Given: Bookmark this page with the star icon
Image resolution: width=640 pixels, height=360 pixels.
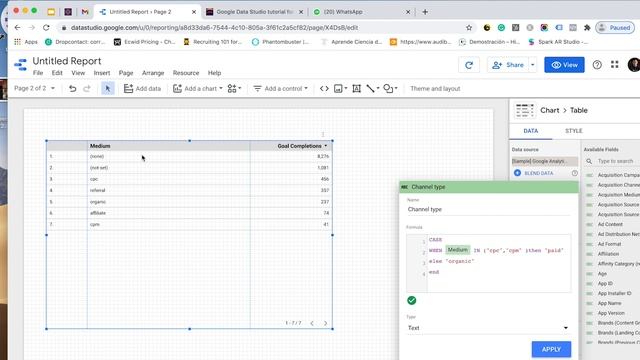Looking at the screenshot, I should (469, 28).
